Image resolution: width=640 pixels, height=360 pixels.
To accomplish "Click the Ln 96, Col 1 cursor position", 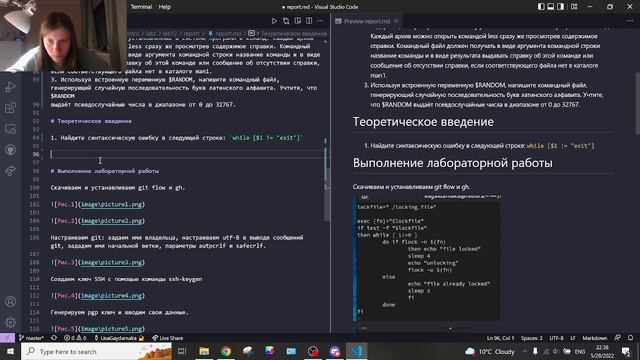I will (x=500, y=338).
